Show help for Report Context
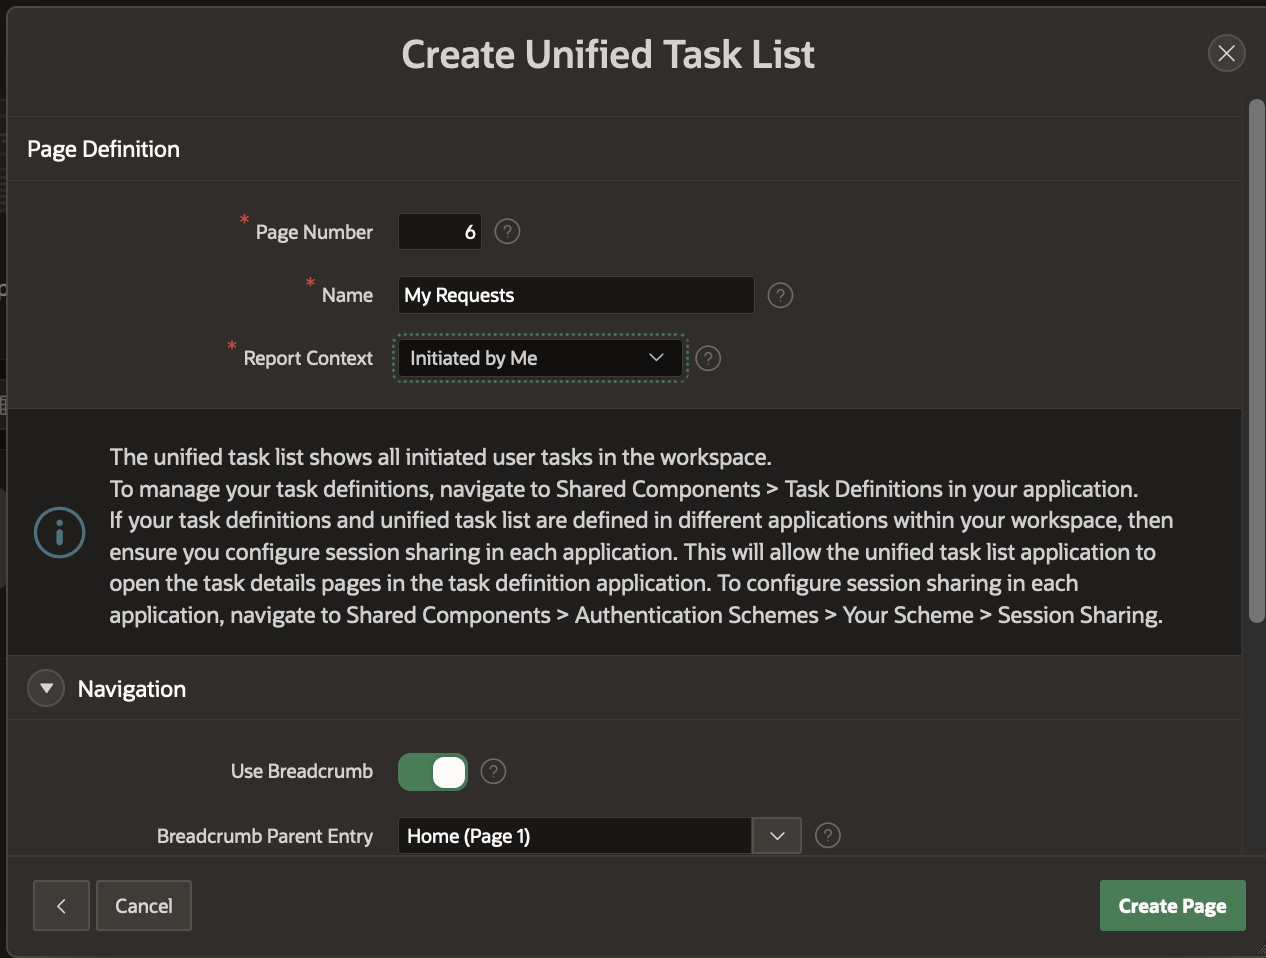The height and width of the screenshot is (958, 1266). point(708,358)
